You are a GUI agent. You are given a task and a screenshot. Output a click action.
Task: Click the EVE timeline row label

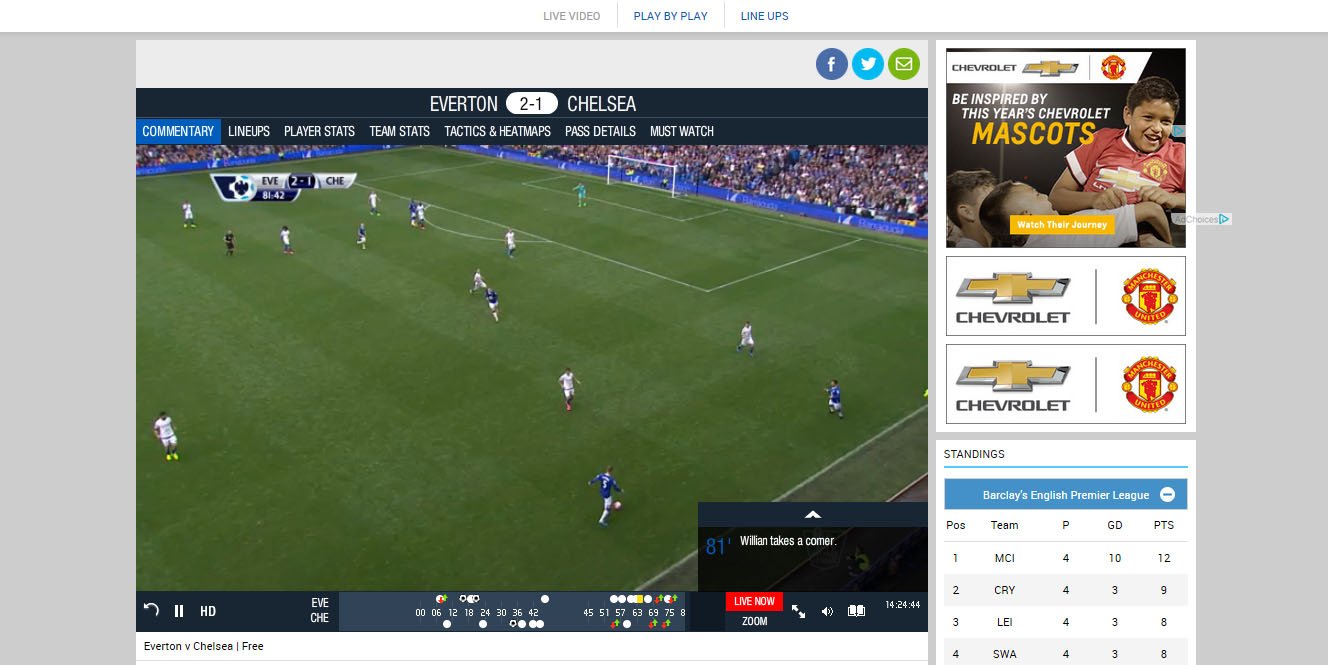(x=320, y=603)
